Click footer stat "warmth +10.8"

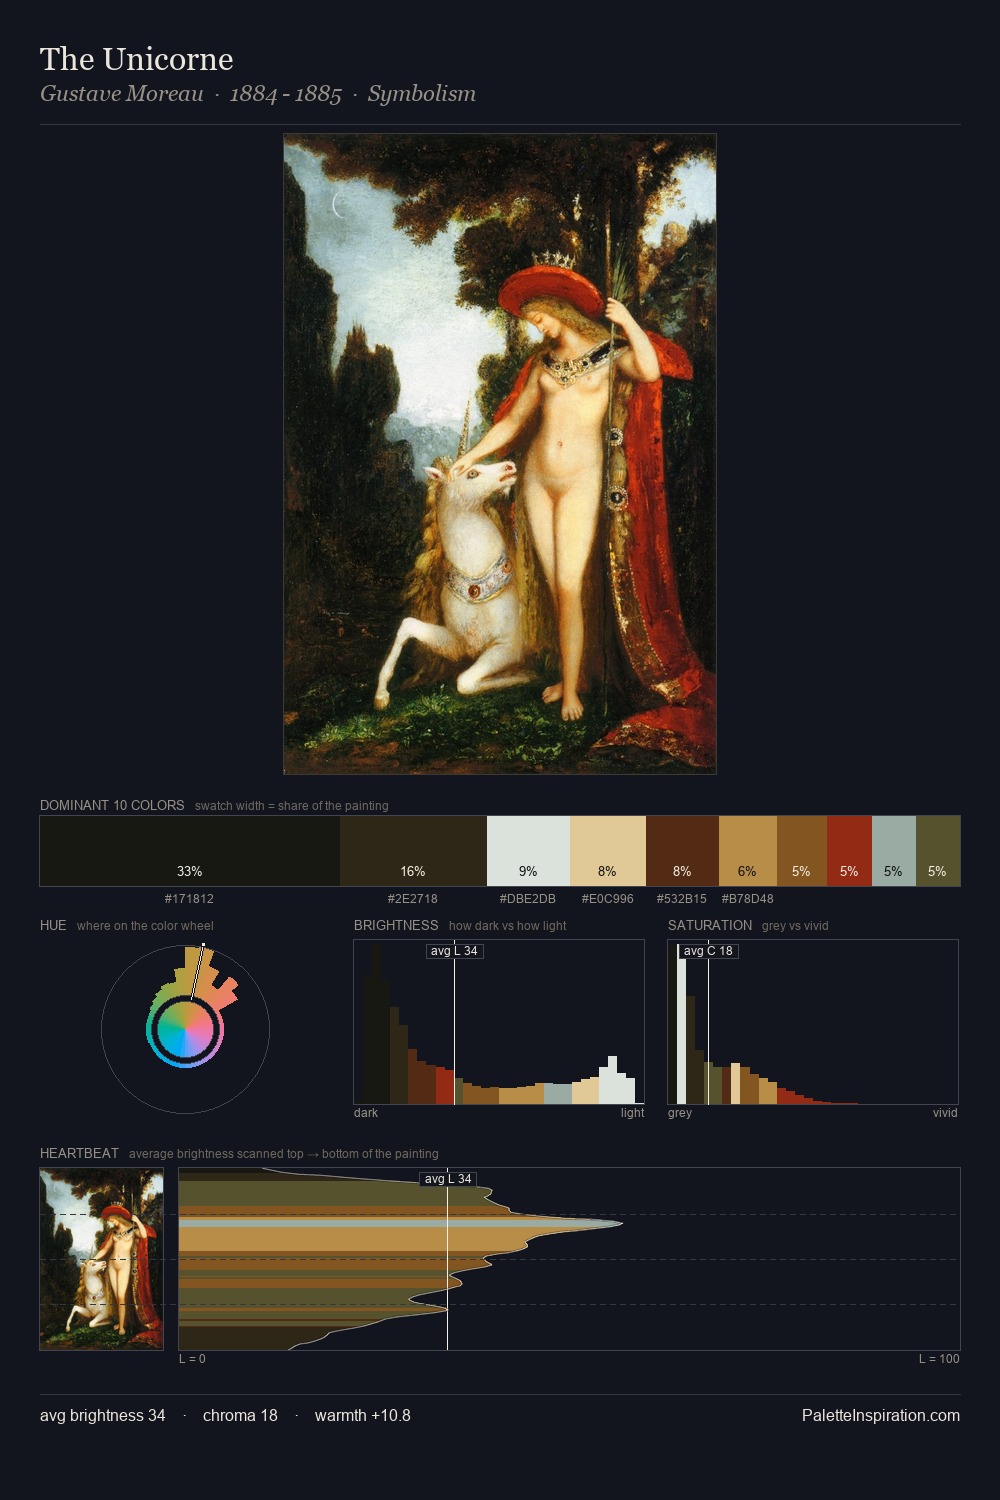[363, 1416]
